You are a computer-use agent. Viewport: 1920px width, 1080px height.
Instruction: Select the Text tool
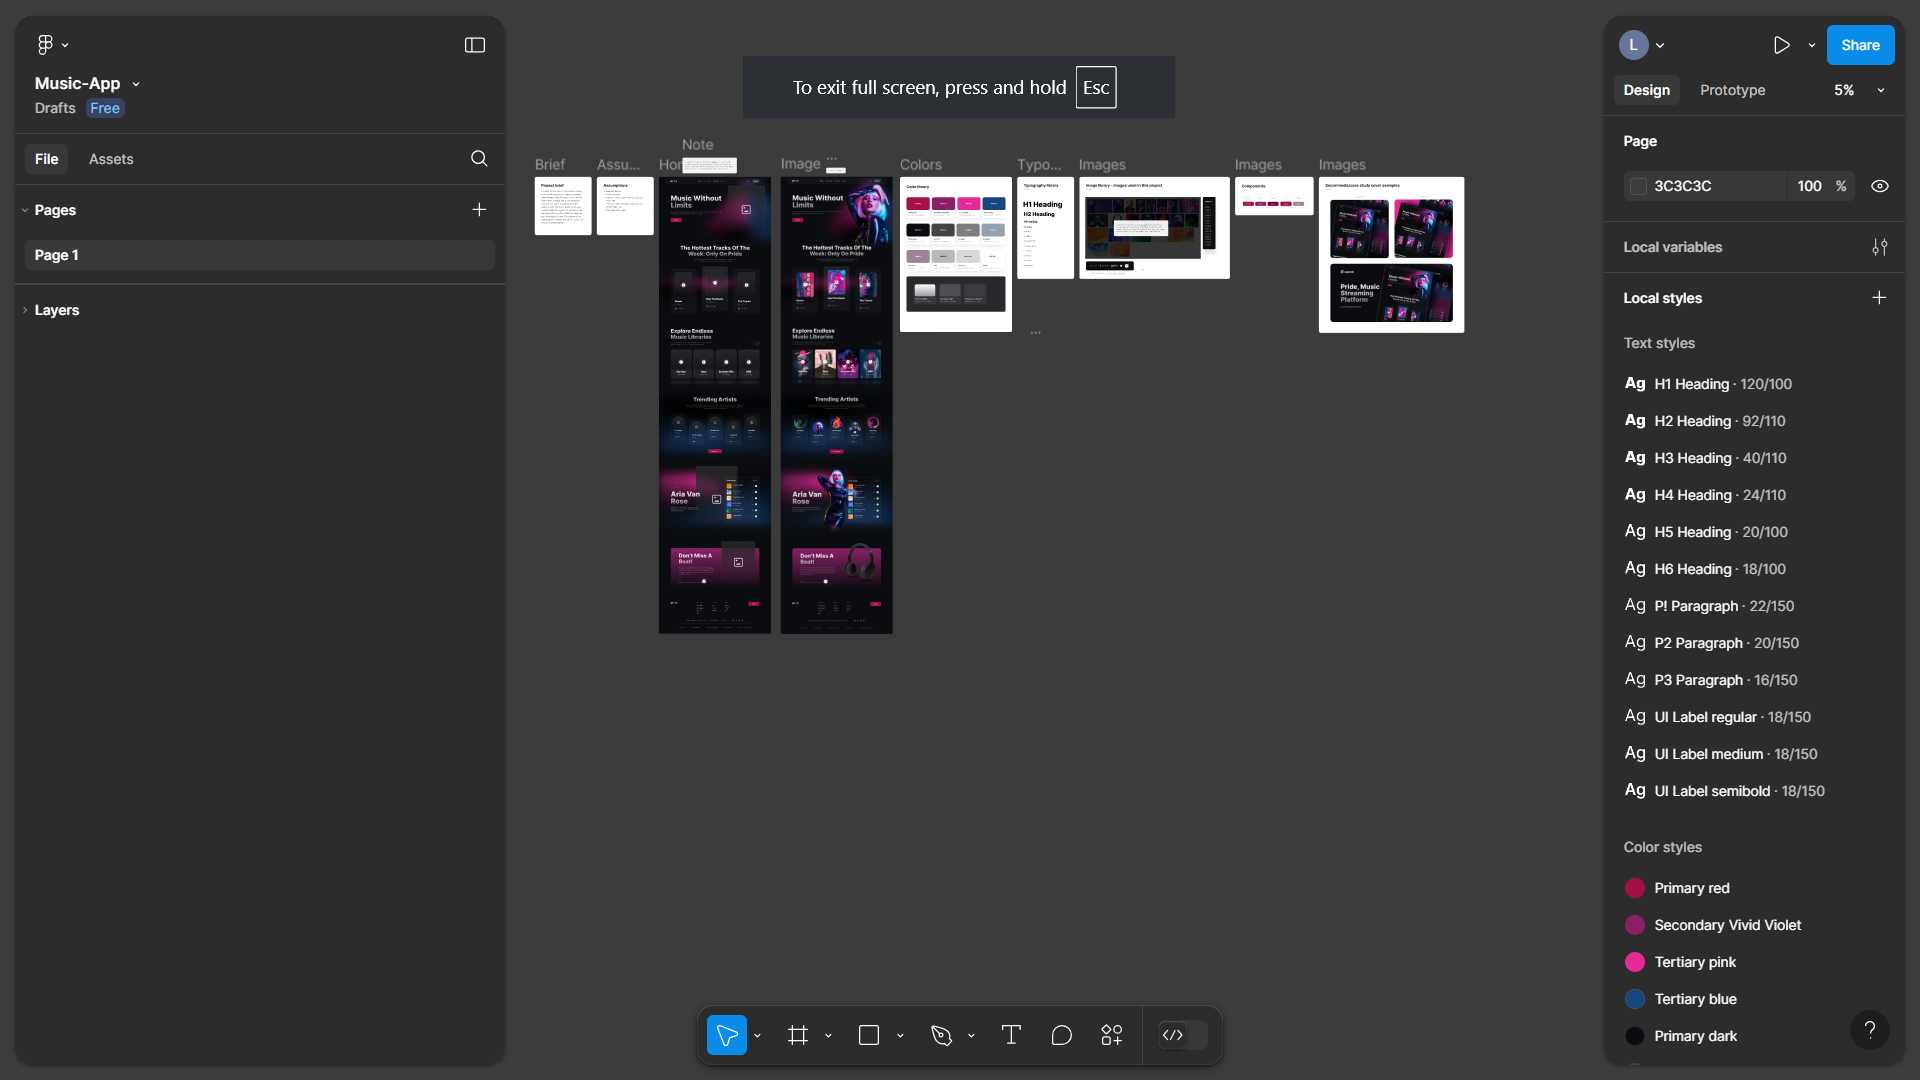1011,1036
